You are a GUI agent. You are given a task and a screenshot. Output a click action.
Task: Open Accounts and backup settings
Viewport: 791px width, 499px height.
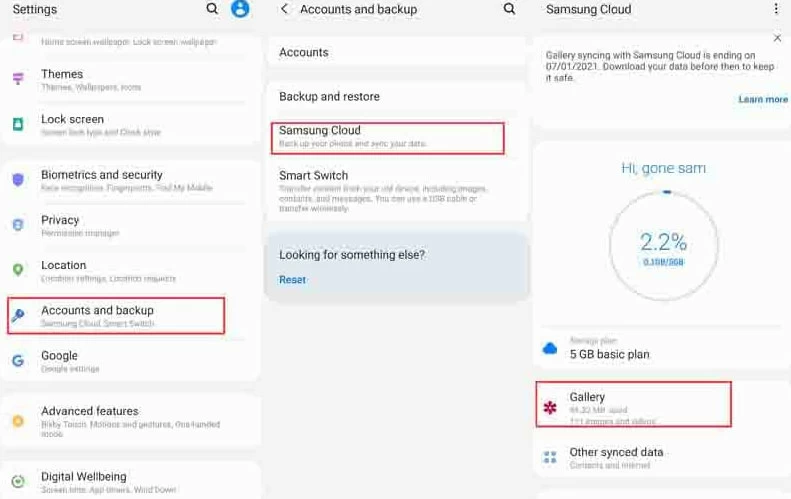coord(116,316)
